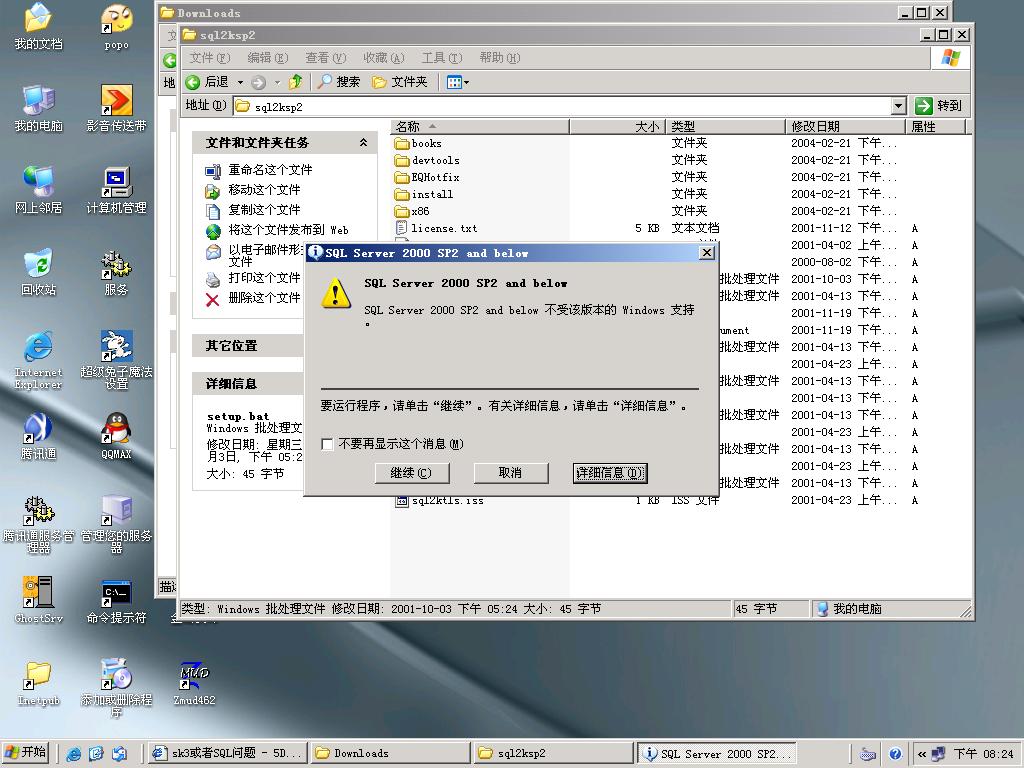Select the license.txt file
The height and width of the screenshot is (768, 1024).
click(x=436, y=229)
